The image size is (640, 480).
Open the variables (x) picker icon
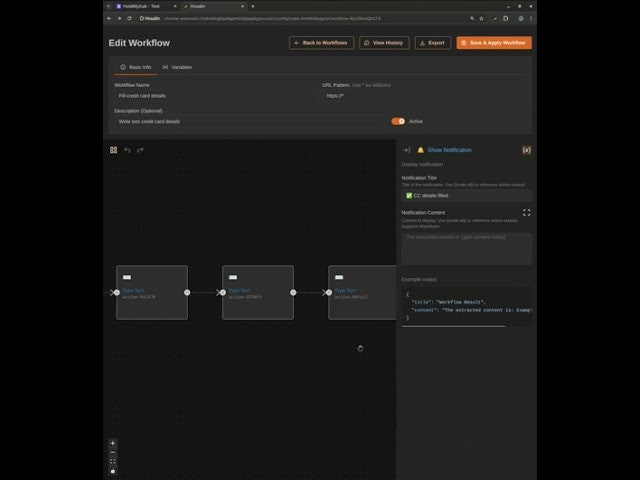coord(527,150)
